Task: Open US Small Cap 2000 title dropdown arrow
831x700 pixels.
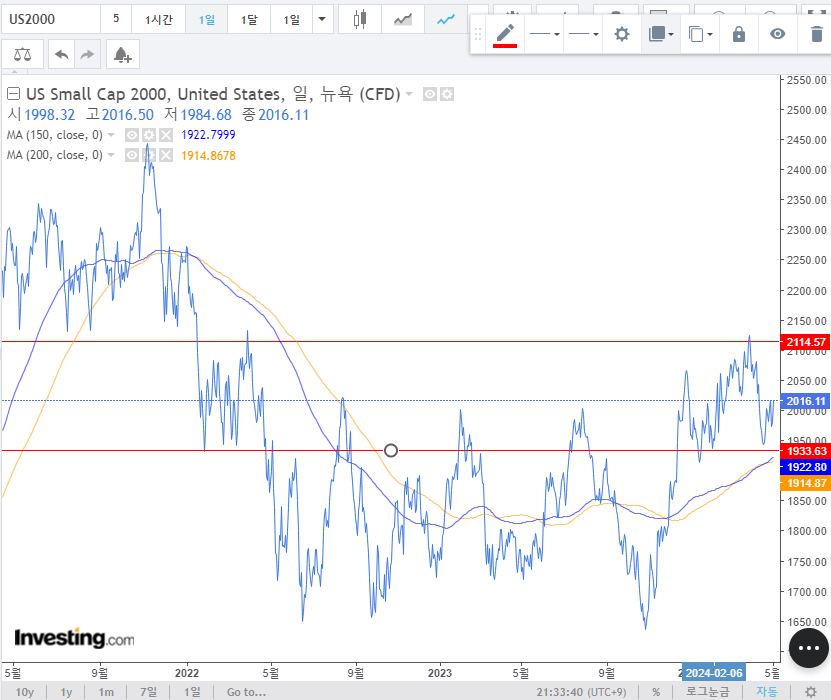Action: [x=409, y=94]
